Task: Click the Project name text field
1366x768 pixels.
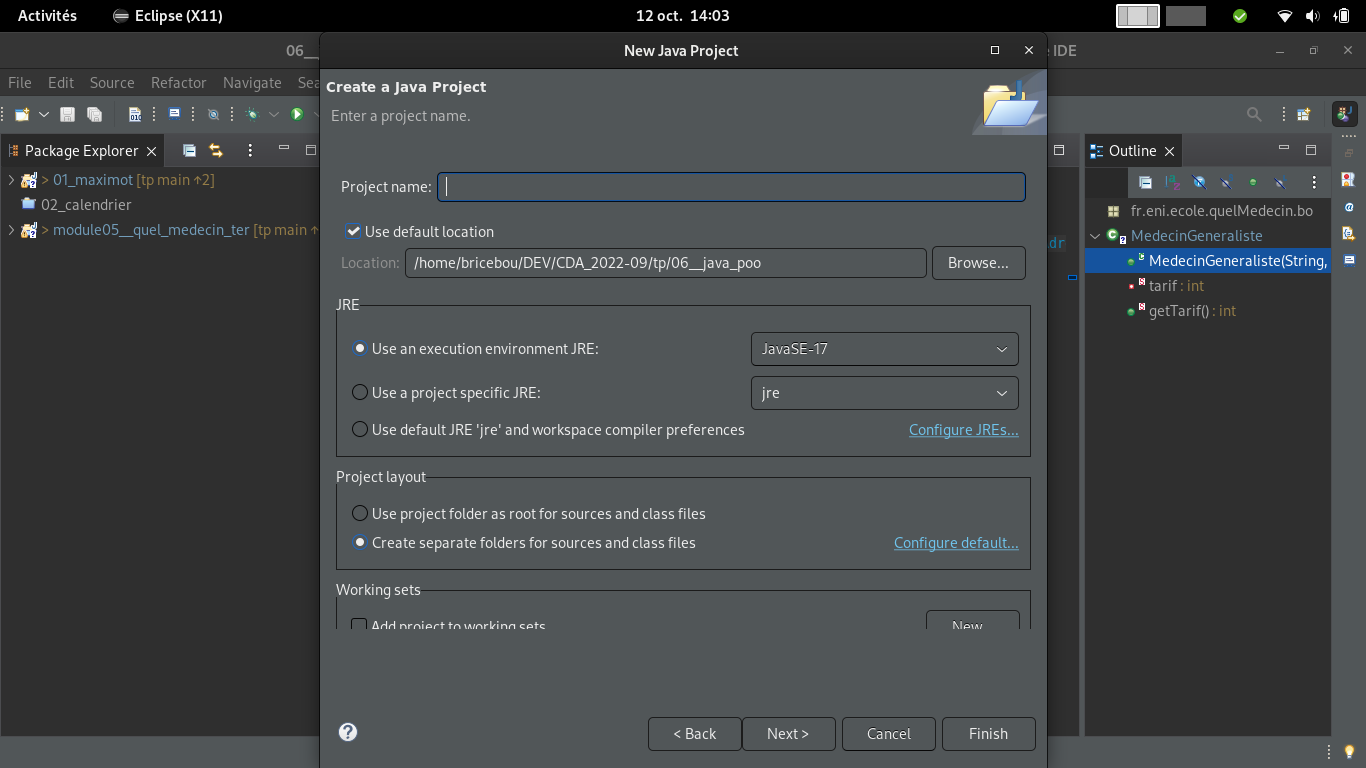Action: coord(731,187)
